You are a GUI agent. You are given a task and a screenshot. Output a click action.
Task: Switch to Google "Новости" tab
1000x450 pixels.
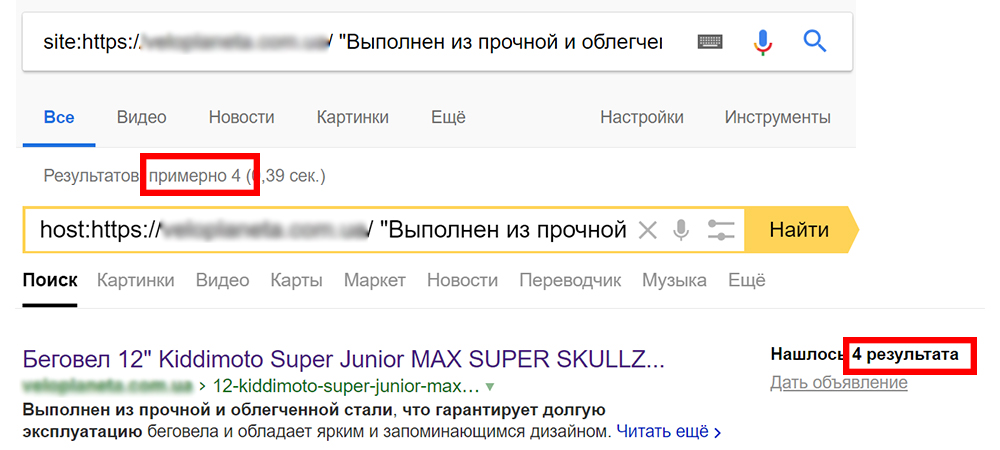point(242,117)
